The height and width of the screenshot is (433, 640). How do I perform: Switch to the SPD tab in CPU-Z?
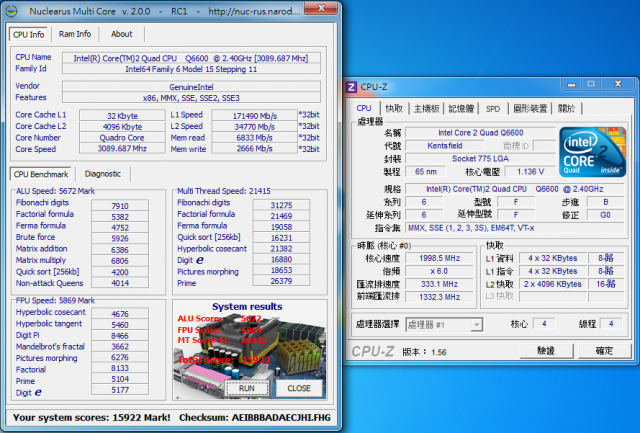[493, 109]
